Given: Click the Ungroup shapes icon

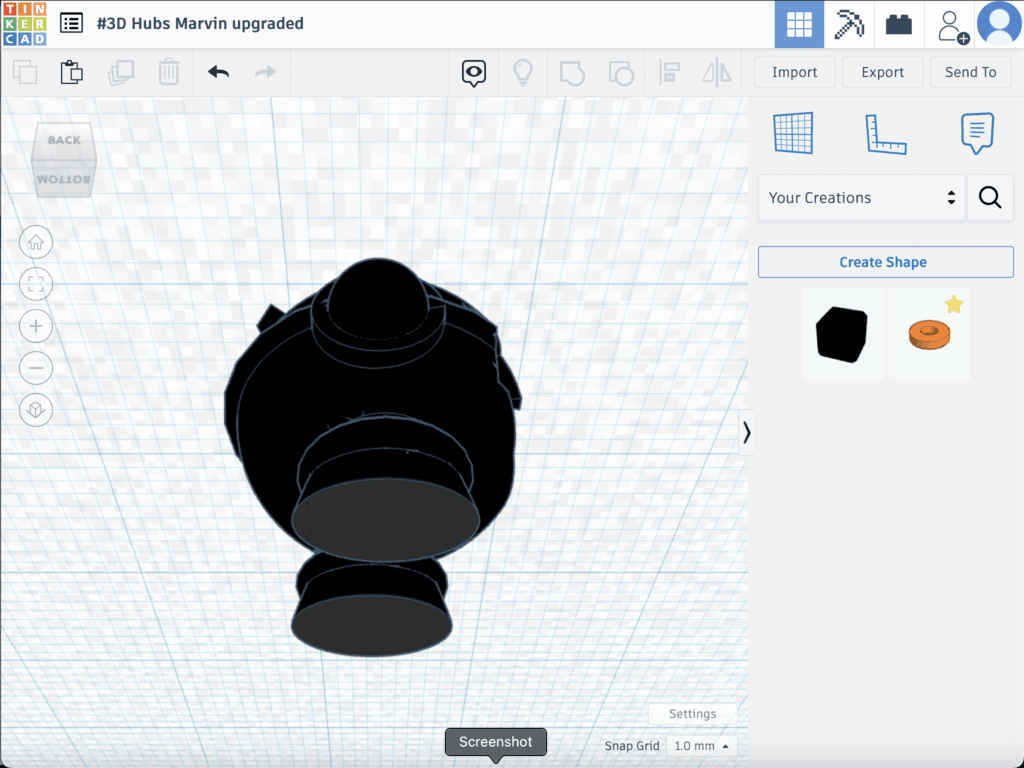Looking at the screenshot, I should (x=621, y=72).
